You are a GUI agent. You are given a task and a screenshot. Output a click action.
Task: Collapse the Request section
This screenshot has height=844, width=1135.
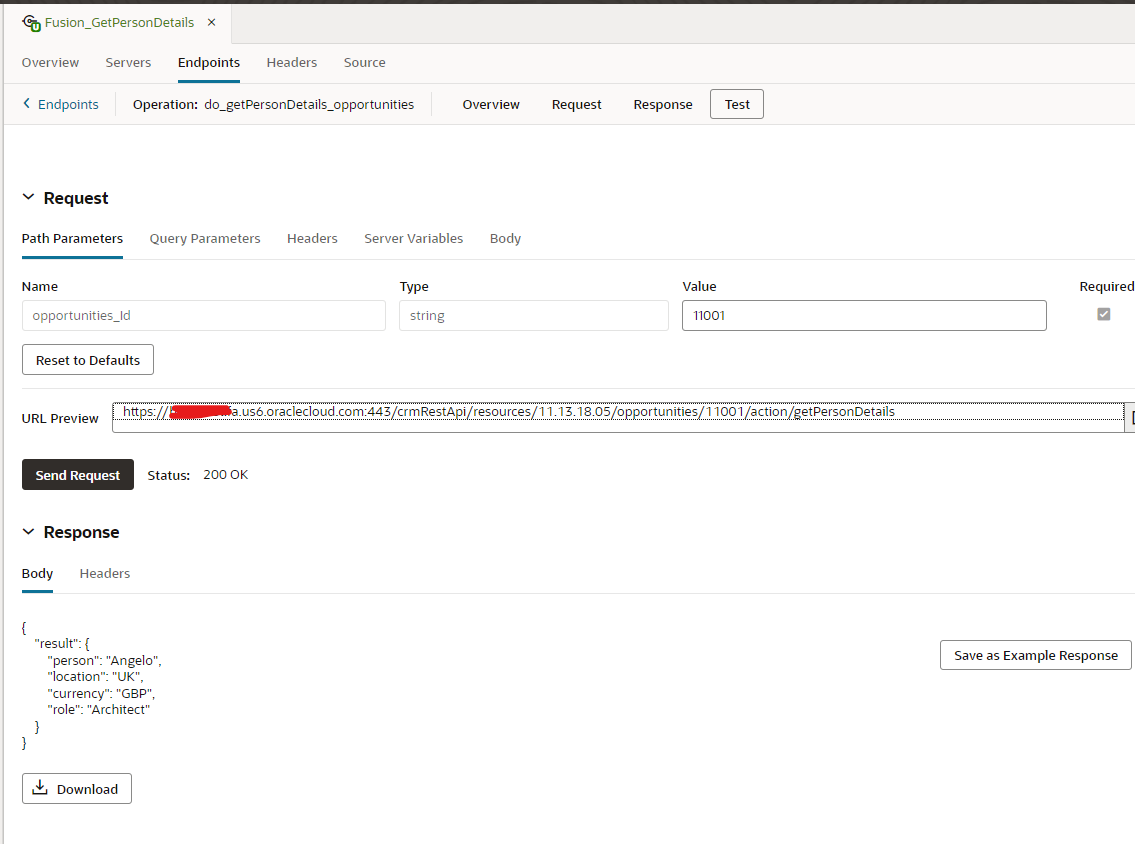click(28, 198)
